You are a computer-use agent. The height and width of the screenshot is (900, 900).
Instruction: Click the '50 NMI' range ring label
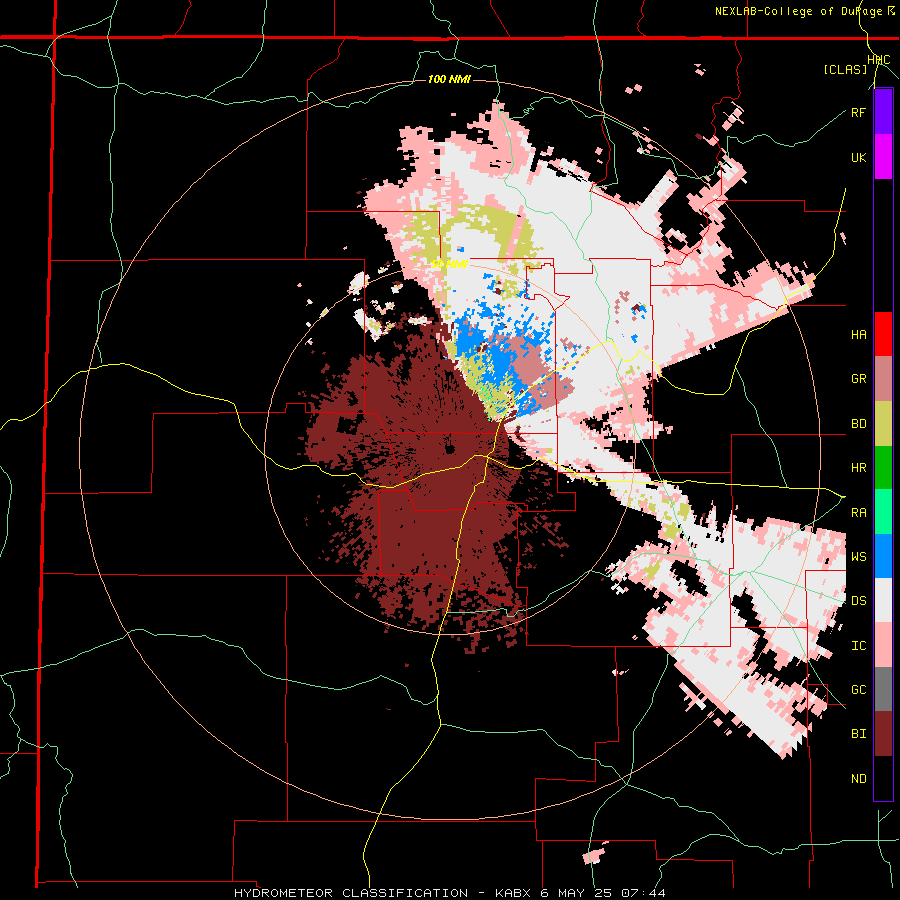(x=449, y=264)
